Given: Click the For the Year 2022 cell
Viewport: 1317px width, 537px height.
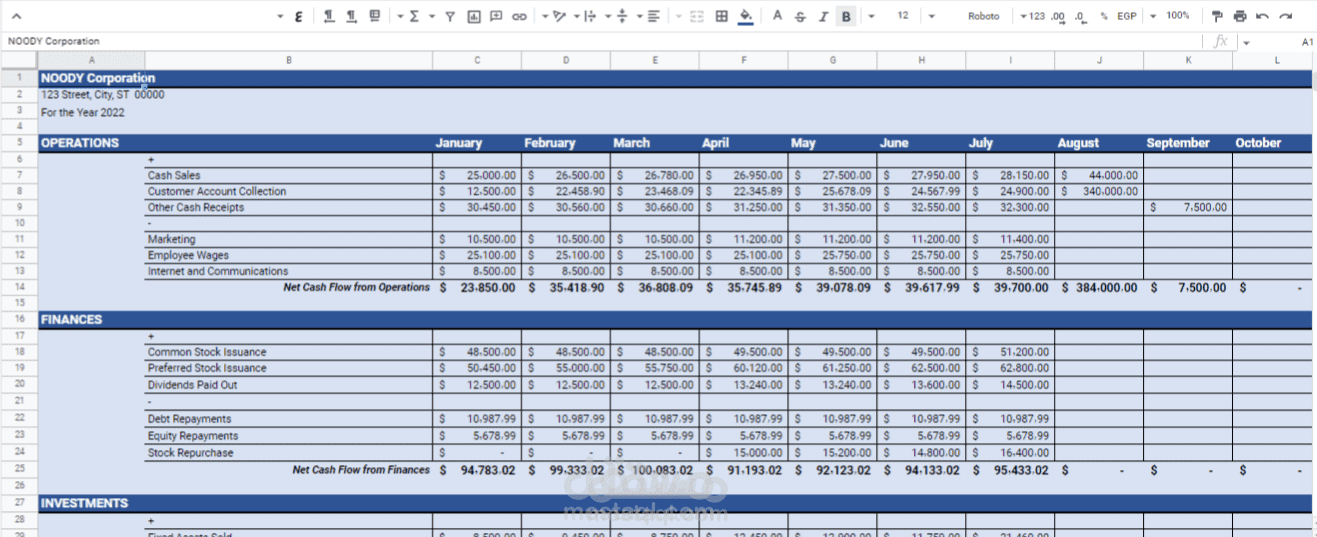Looking at the screenshot, I should 91,113.
